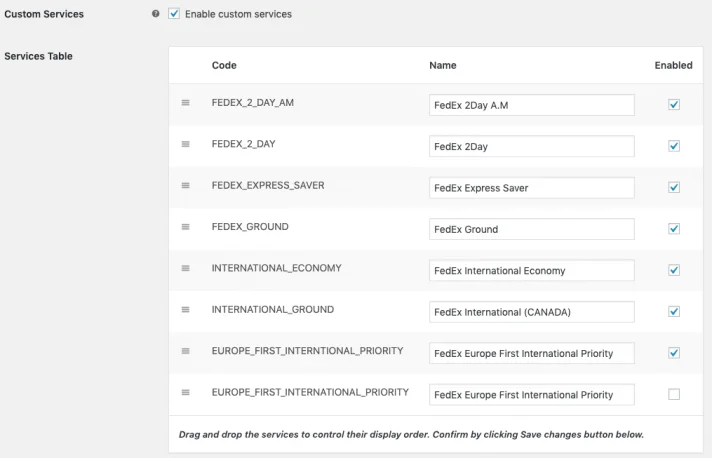Click drag handle for EUROPE_FIRST_INTERNATIONAL_PRIORITY row
This screenshot has height=458, width=712.
coord(185,392)
